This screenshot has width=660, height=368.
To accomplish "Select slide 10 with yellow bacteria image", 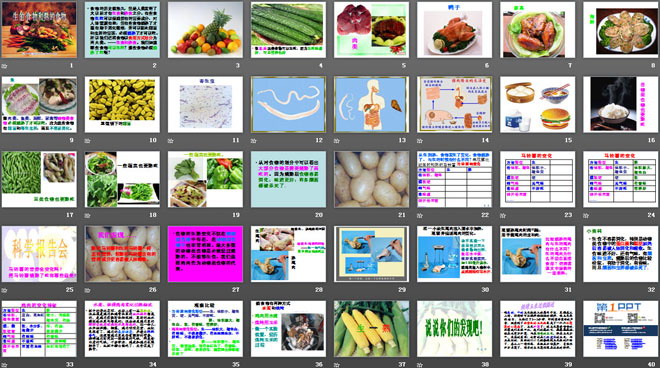I will point(122,104).
